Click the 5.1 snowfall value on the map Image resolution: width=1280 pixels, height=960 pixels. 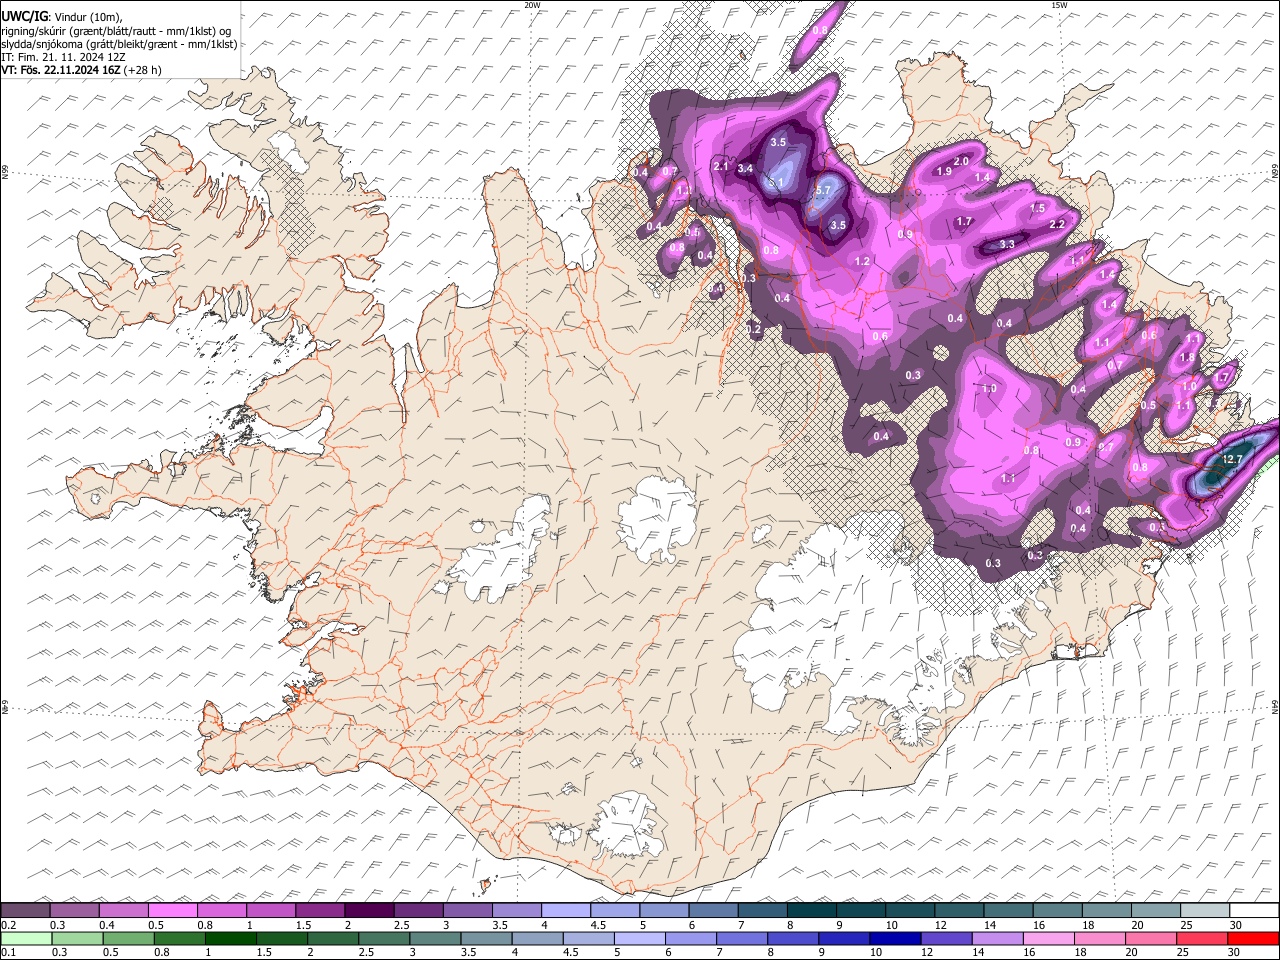click(x=776, y=183)
